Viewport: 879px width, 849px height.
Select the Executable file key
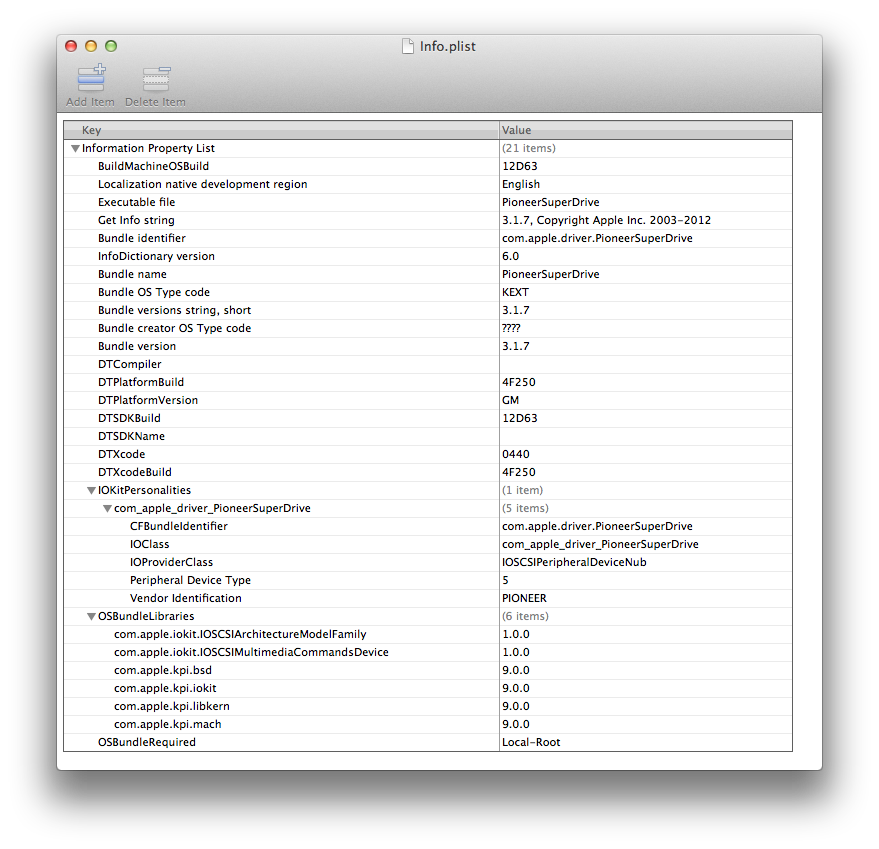click(x=136, y=202)
